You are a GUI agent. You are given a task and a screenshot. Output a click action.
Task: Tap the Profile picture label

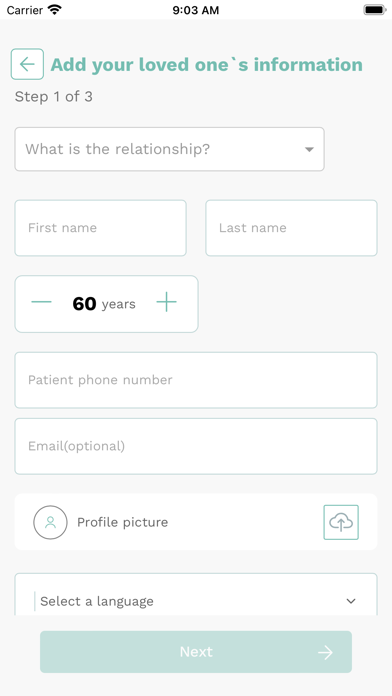[x=123, y=522]
